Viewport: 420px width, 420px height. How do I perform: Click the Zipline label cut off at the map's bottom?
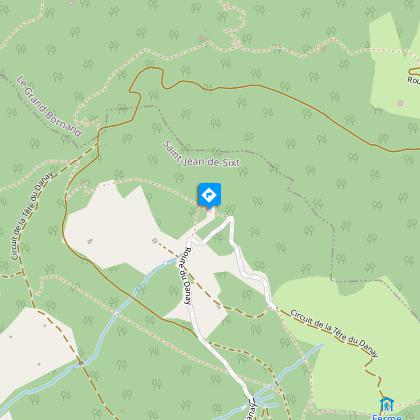[x=252, y=409]
